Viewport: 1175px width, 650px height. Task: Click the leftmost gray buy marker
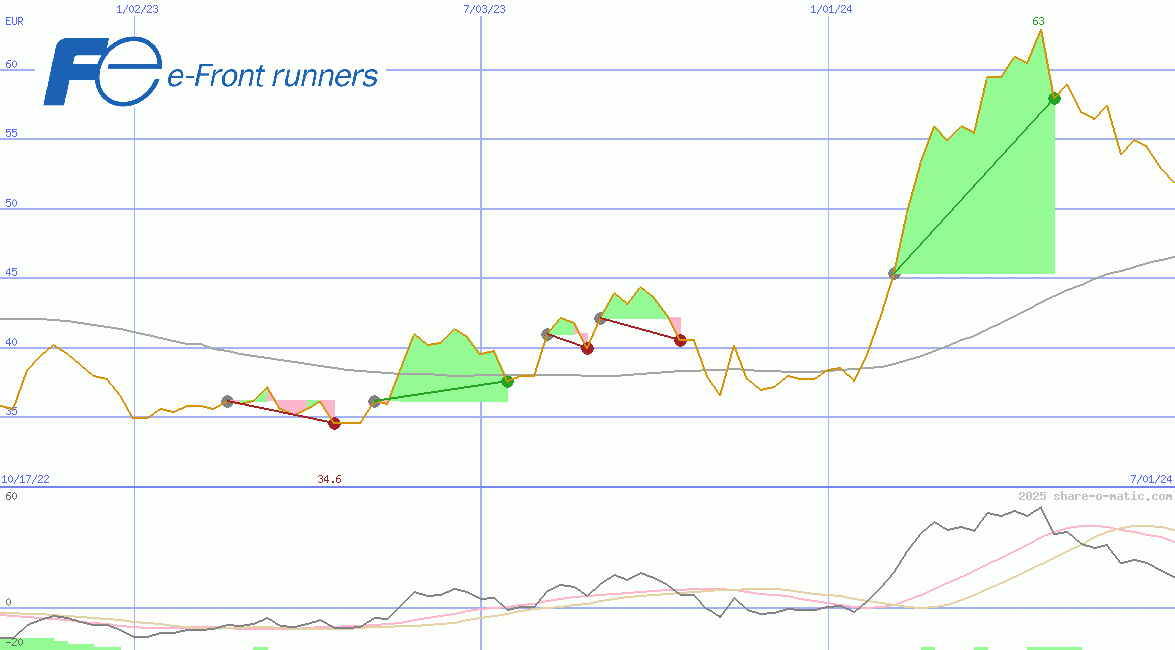point(227,401)
